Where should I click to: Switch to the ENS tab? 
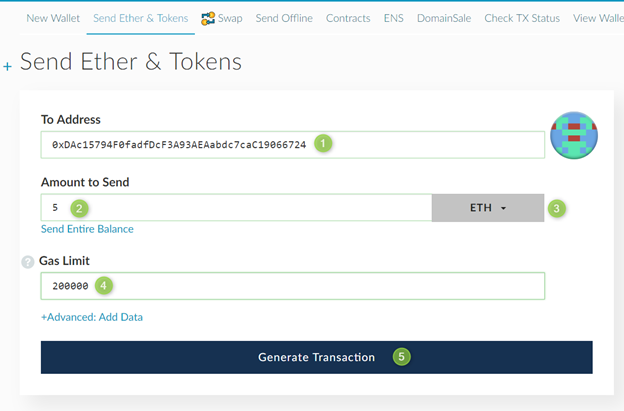(x=393, y=18)
